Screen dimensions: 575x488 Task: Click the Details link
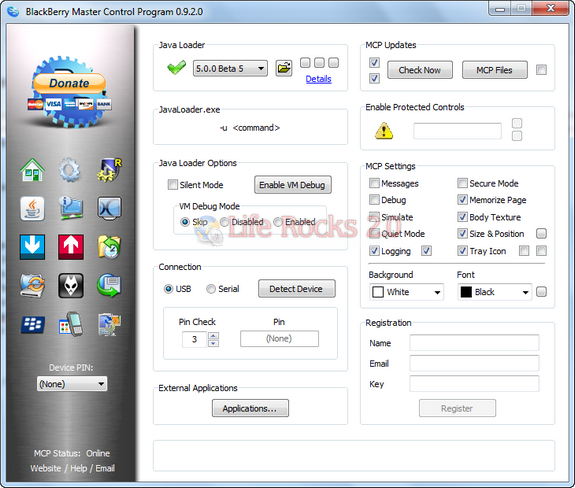[x=318, y=79]
